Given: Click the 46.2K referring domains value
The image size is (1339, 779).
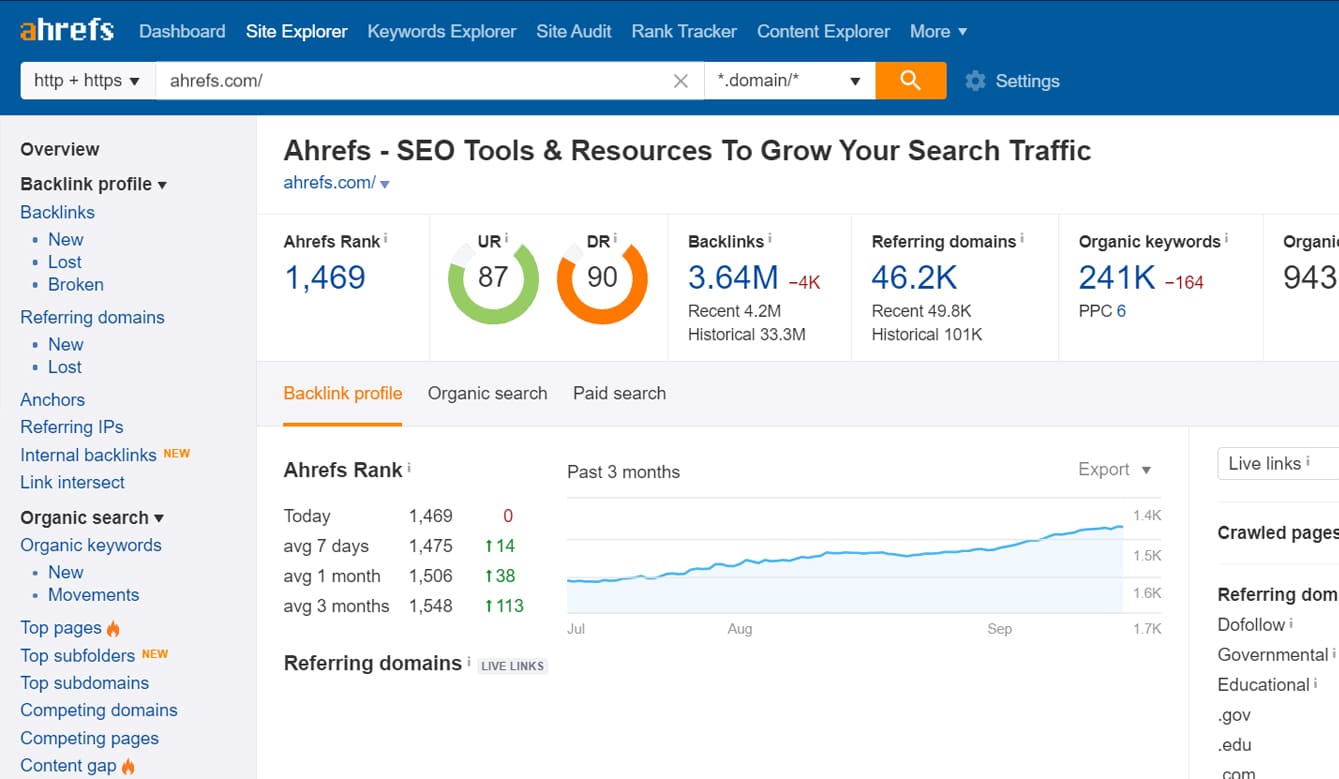Looking at the screenshot, I should tap(914, 277).
